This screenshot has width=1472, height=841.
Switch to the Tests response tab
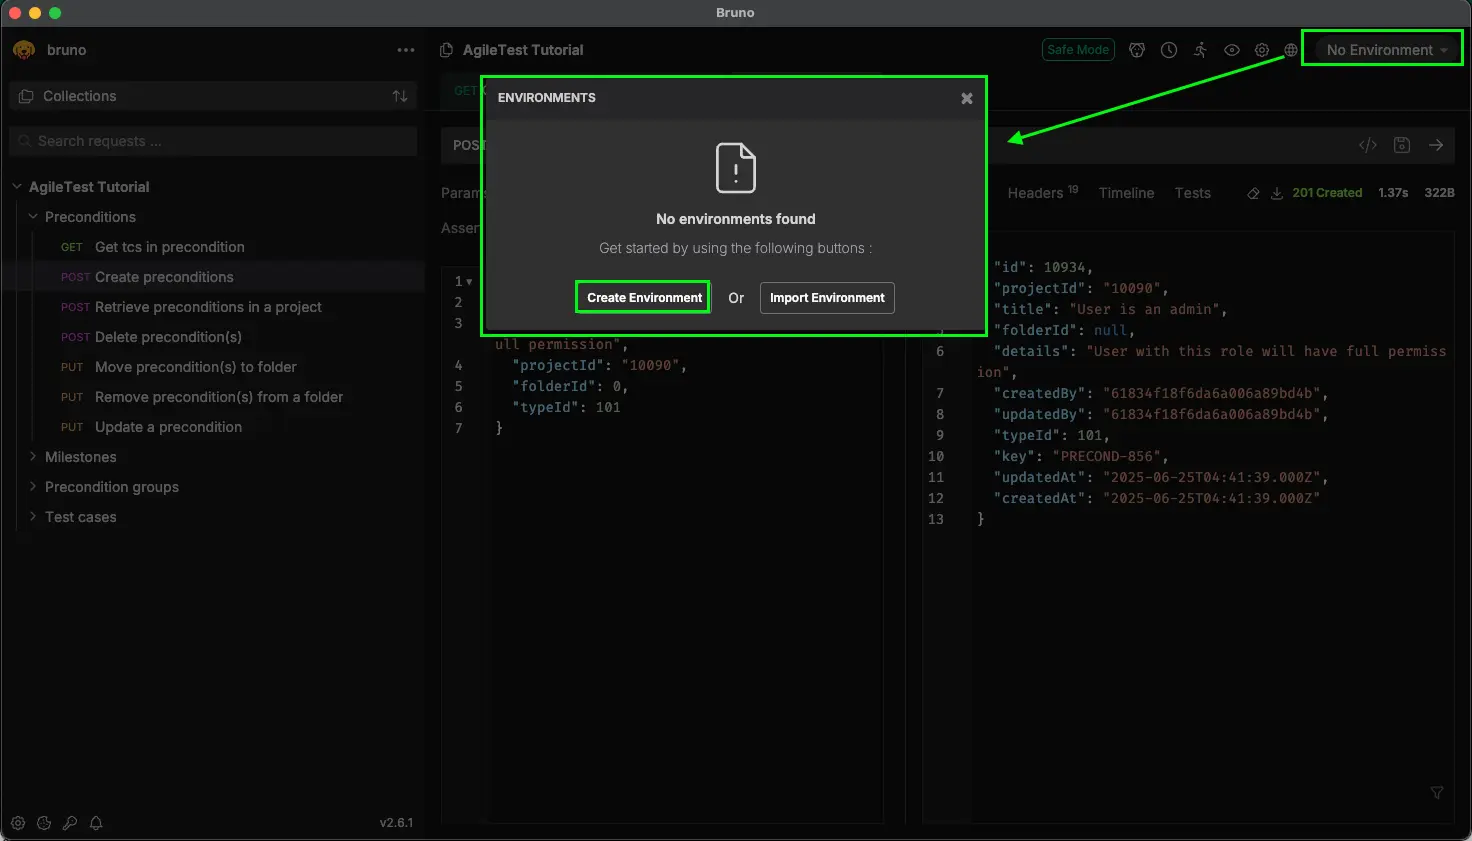1192,193
